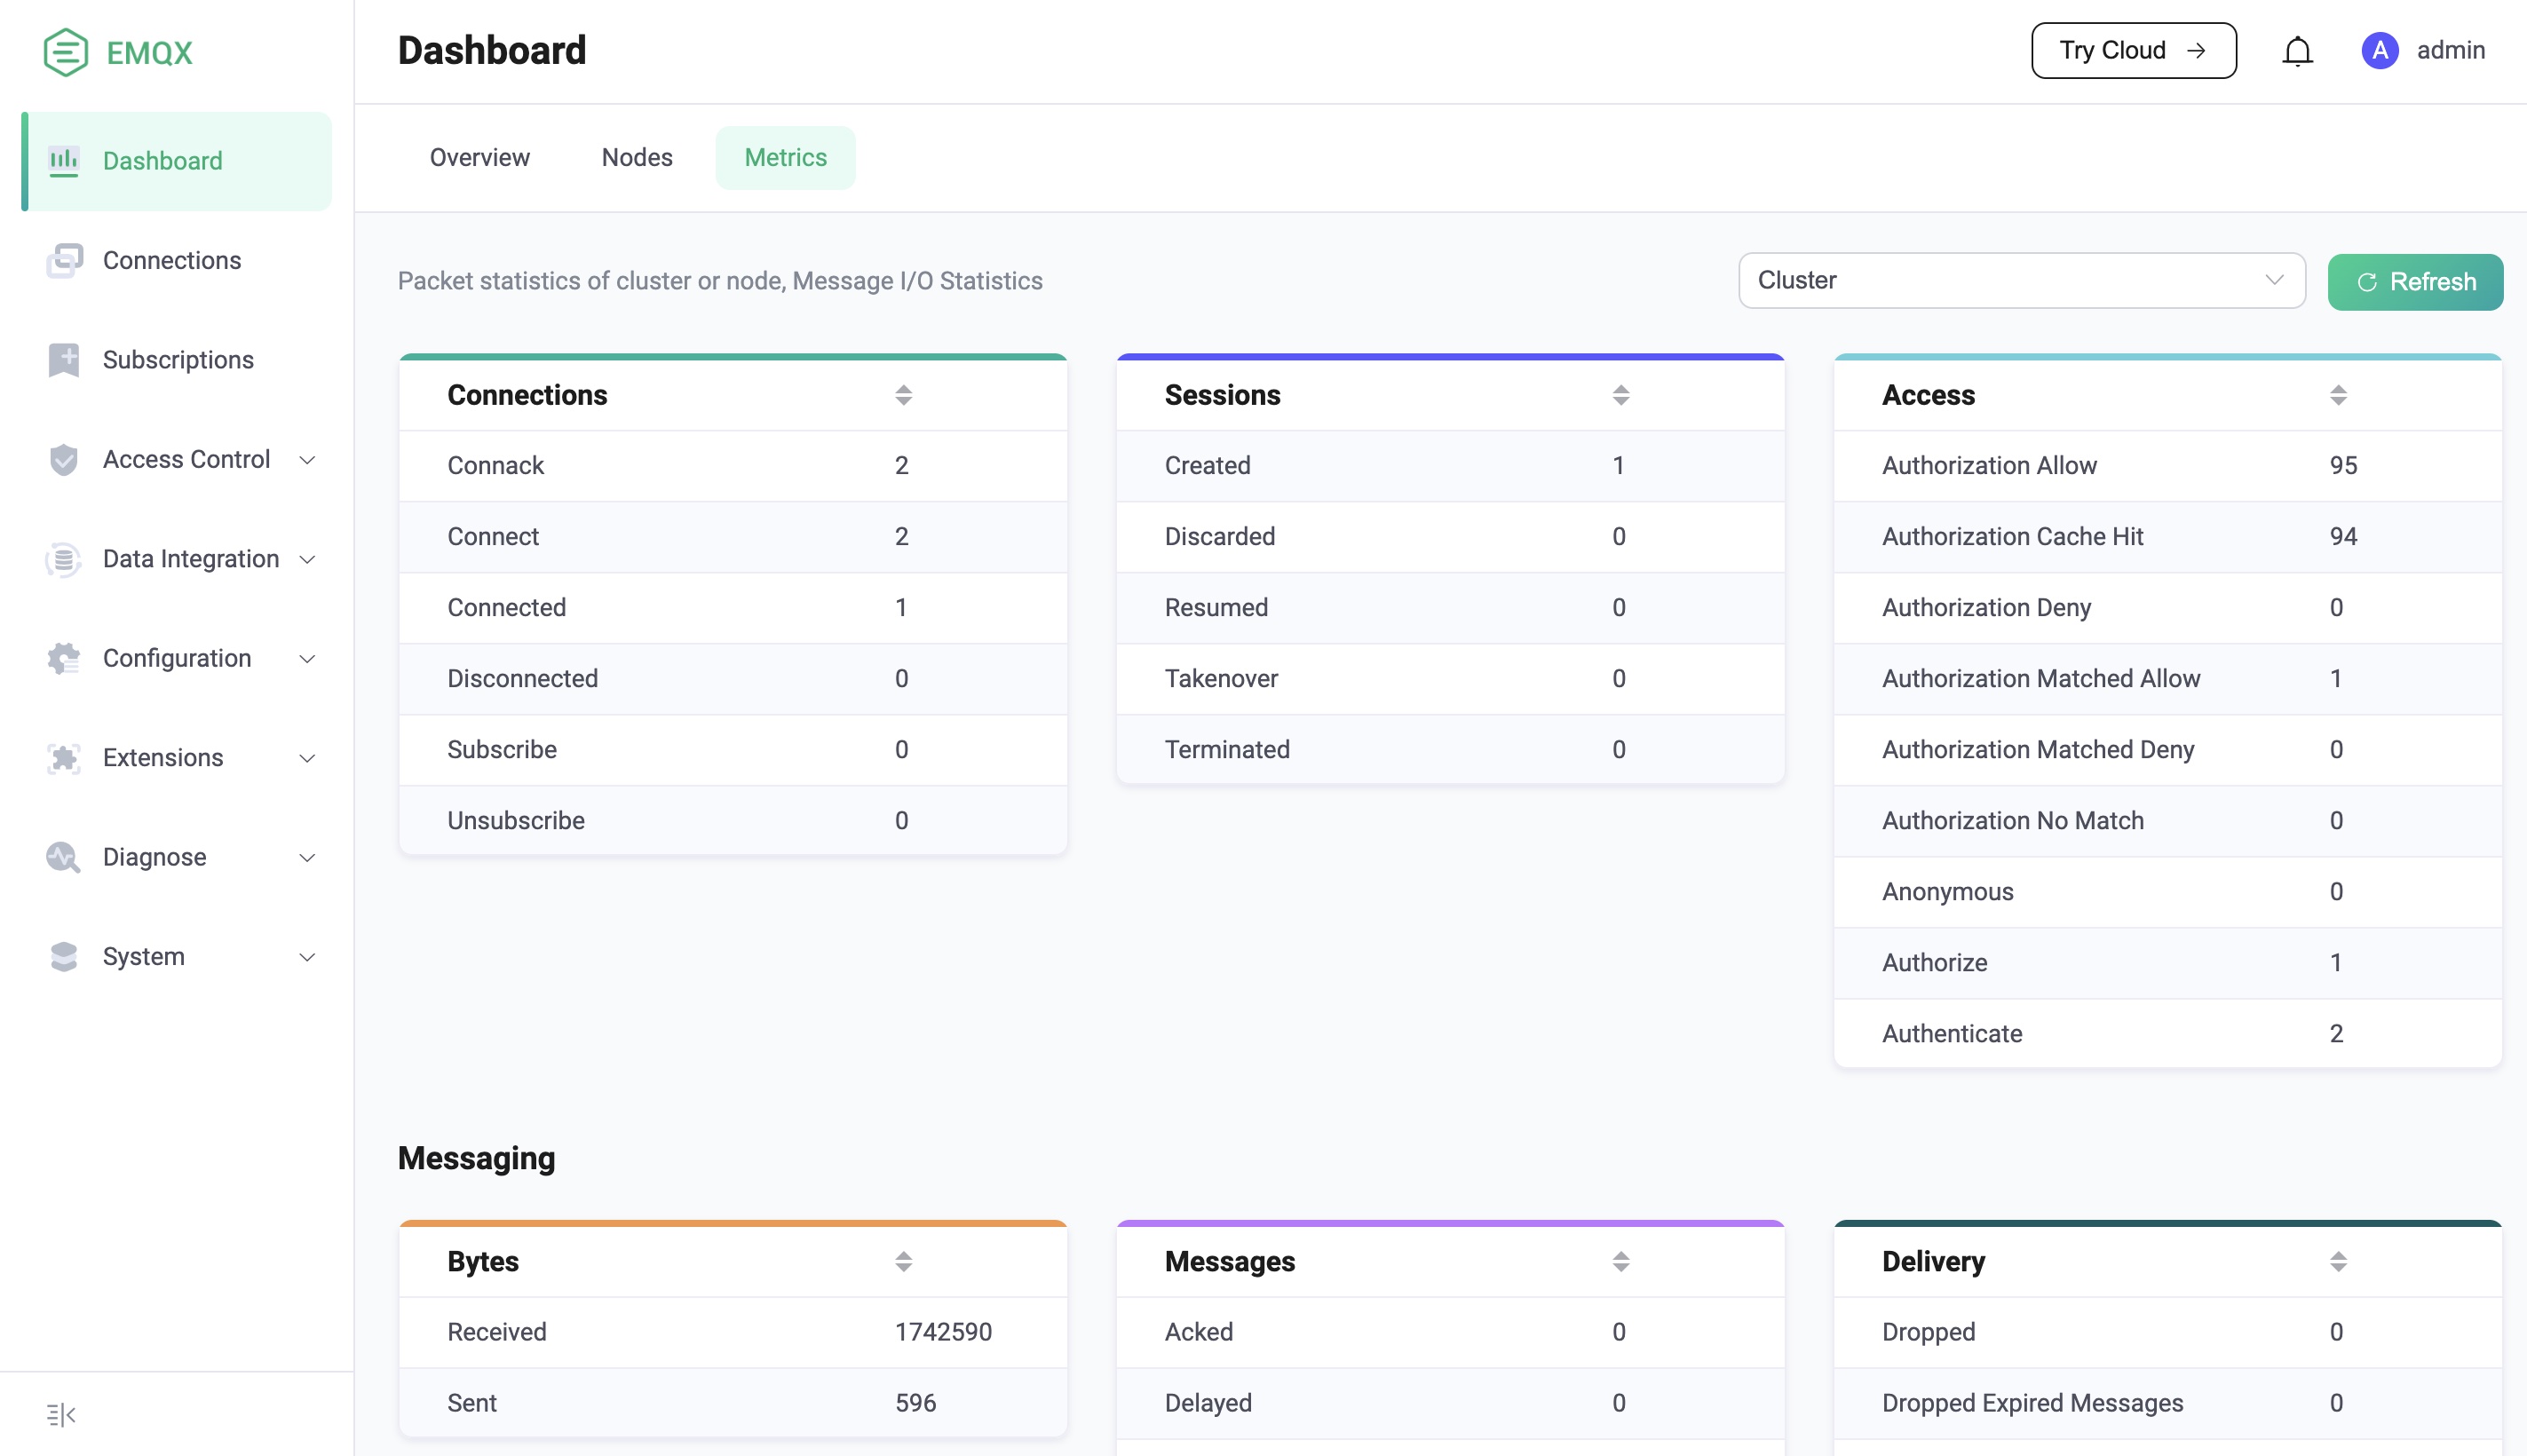Sort the Sessions table by value
This screenshot has height=1456, width=2527.
click(x=1620, y=395)
